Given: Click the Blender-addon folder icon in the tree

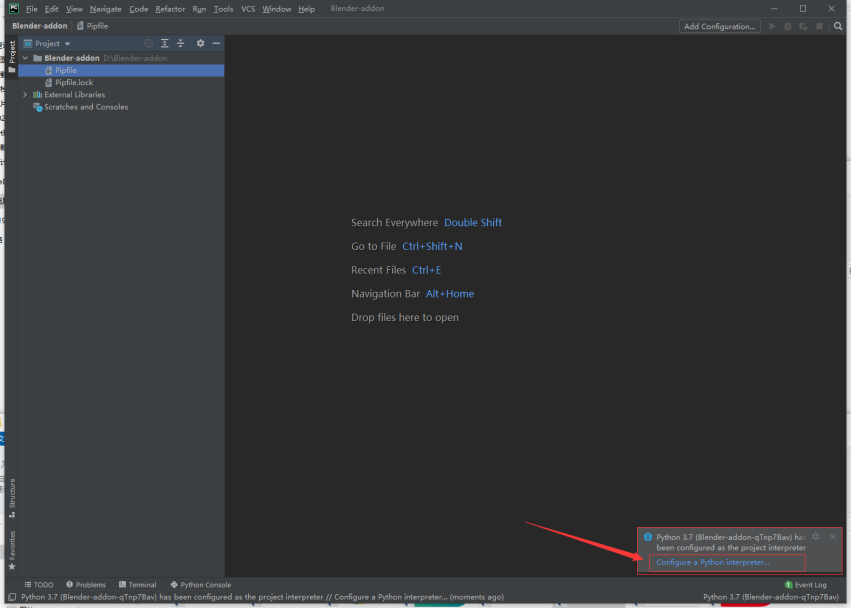Looking at the screenshot, I should (37, 58).
